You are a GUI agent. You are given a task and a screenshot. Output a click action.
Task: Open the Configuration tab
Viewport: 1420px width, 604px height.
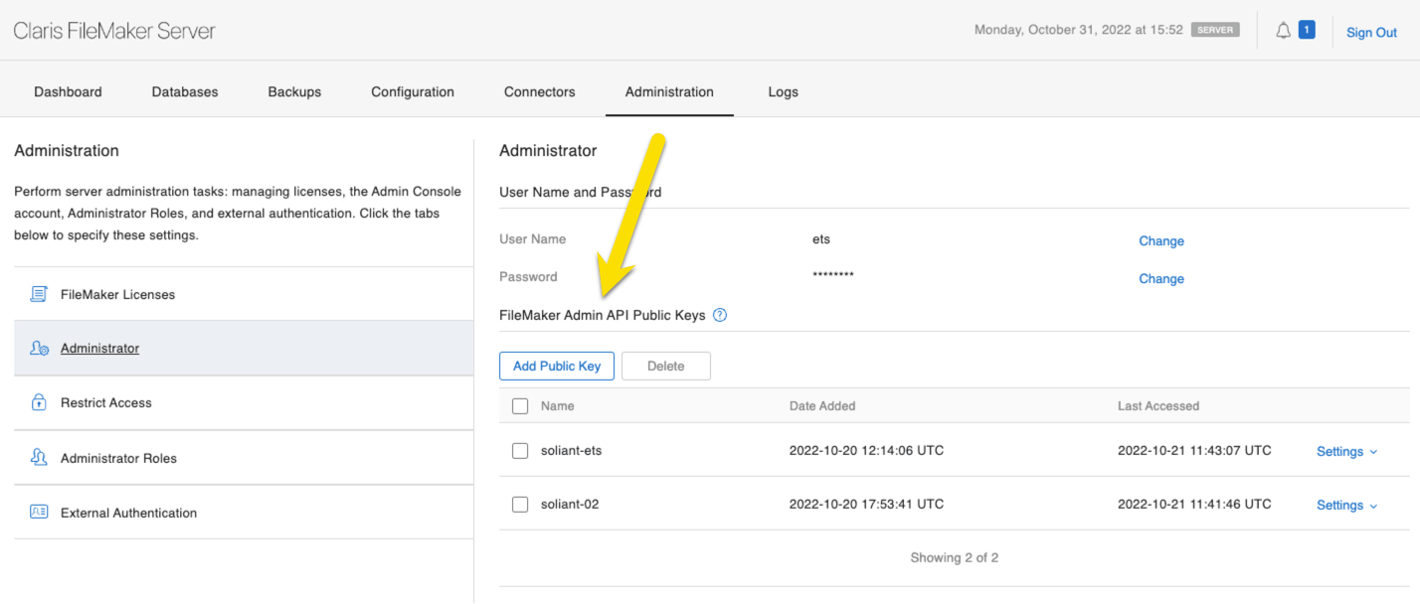(x=413, y=91)
